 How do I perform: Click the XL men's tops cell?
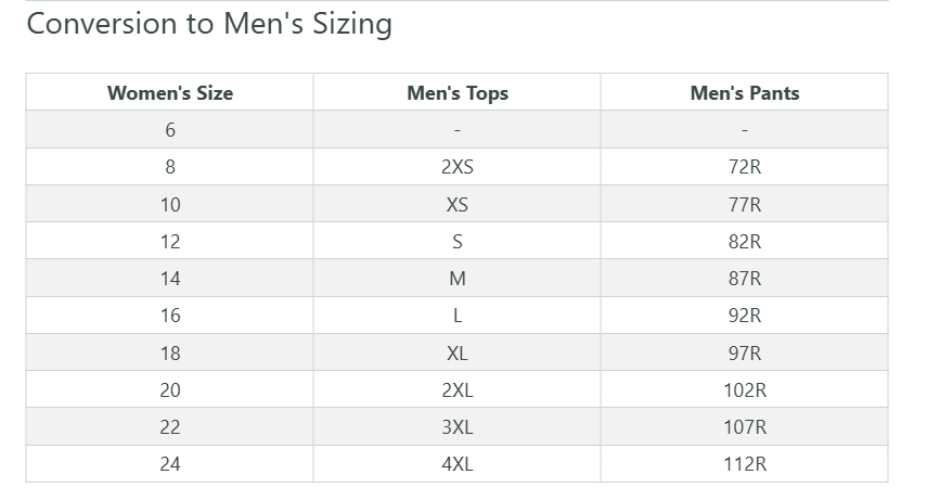pos(457,353)
